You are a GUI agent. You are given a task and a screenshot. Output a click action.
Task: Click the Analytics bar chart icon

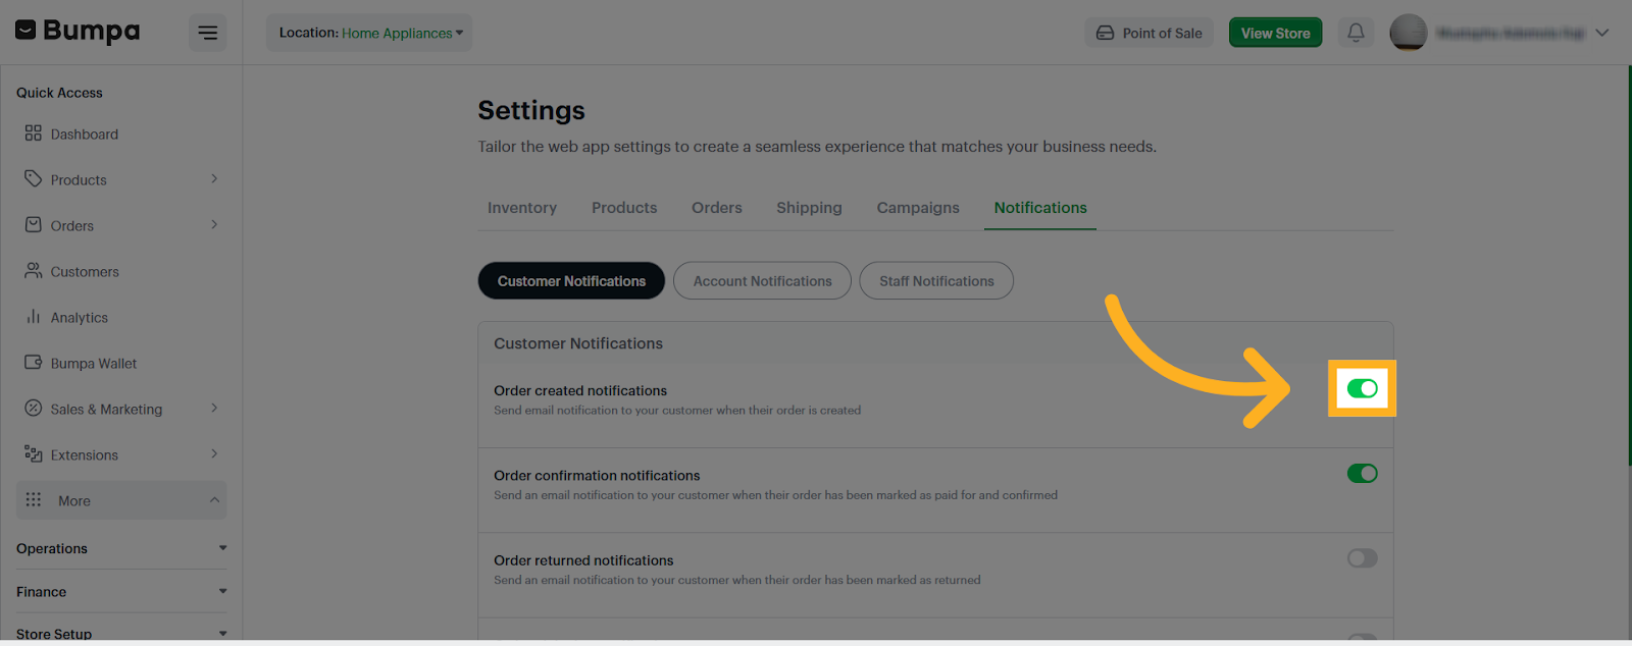pyautogui.click(x=33, y=317)
